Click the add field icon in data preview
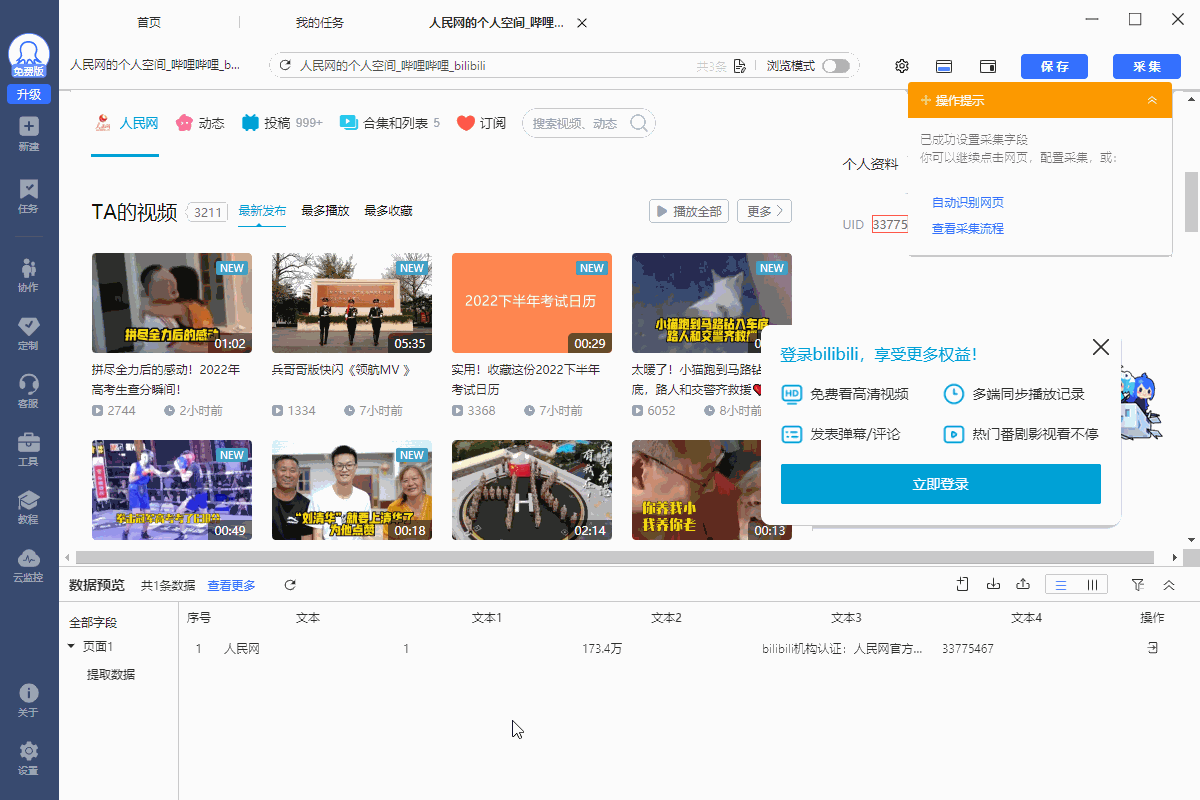Image resolution: width=1200 pixels, height=800 pixels. pos(962,584)
